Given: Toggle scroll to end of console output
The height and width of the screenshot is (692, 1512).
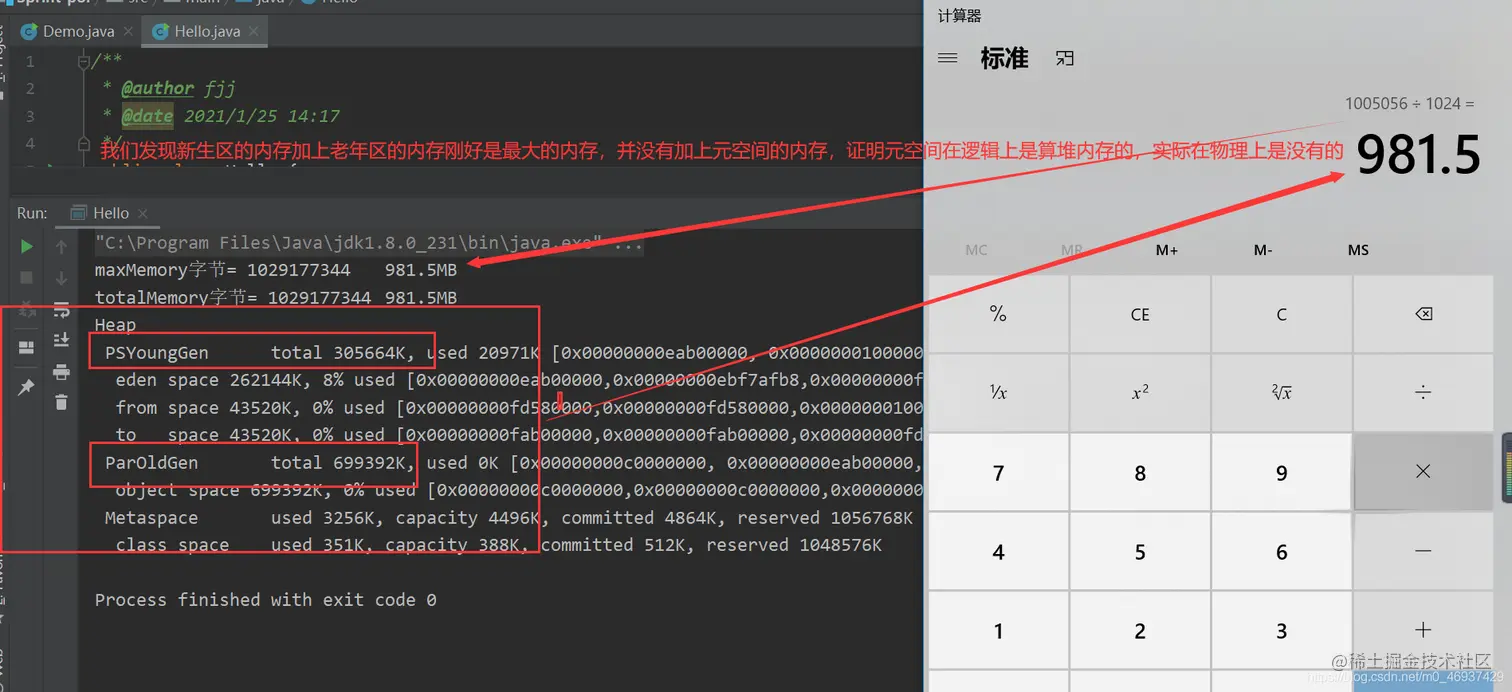Looking at the screenshot, I should click(61, 340).
